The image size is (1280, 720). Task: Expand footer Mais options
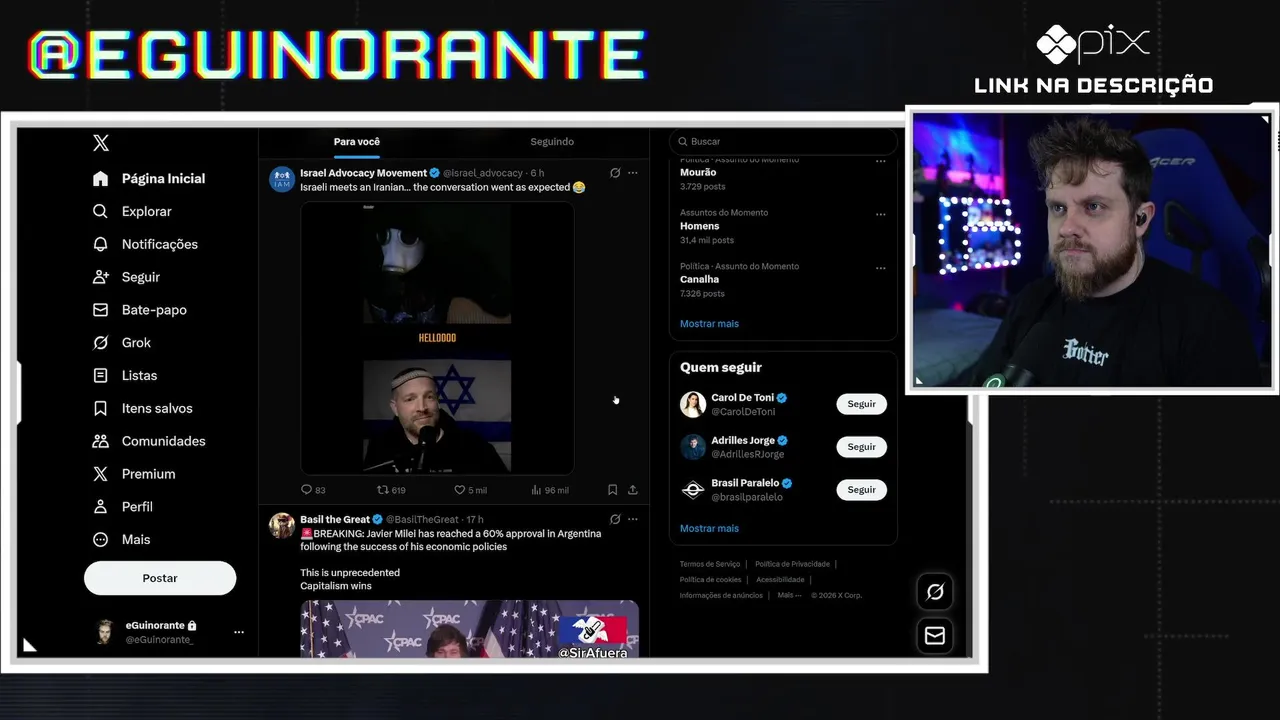789,595
